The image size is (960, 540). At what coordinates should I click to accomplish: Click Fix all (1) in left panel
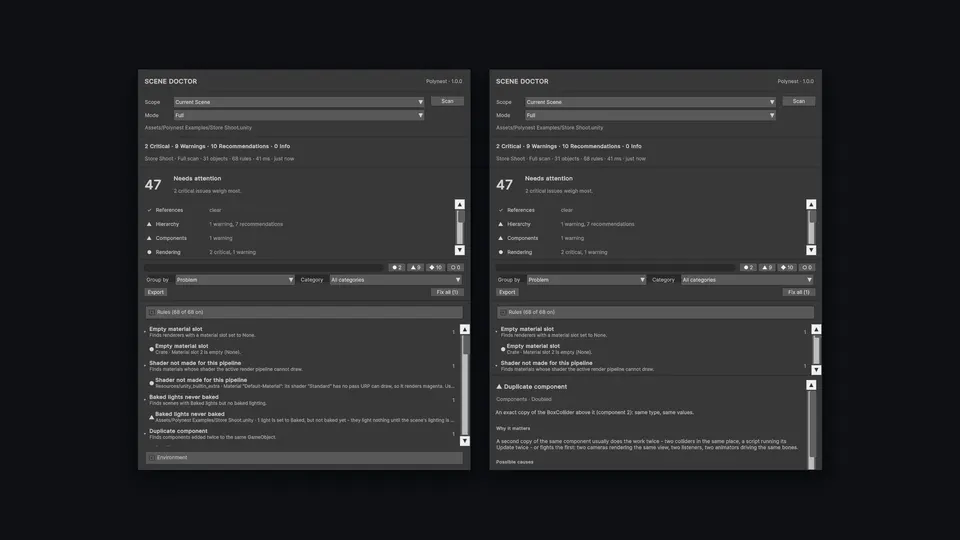447,292
